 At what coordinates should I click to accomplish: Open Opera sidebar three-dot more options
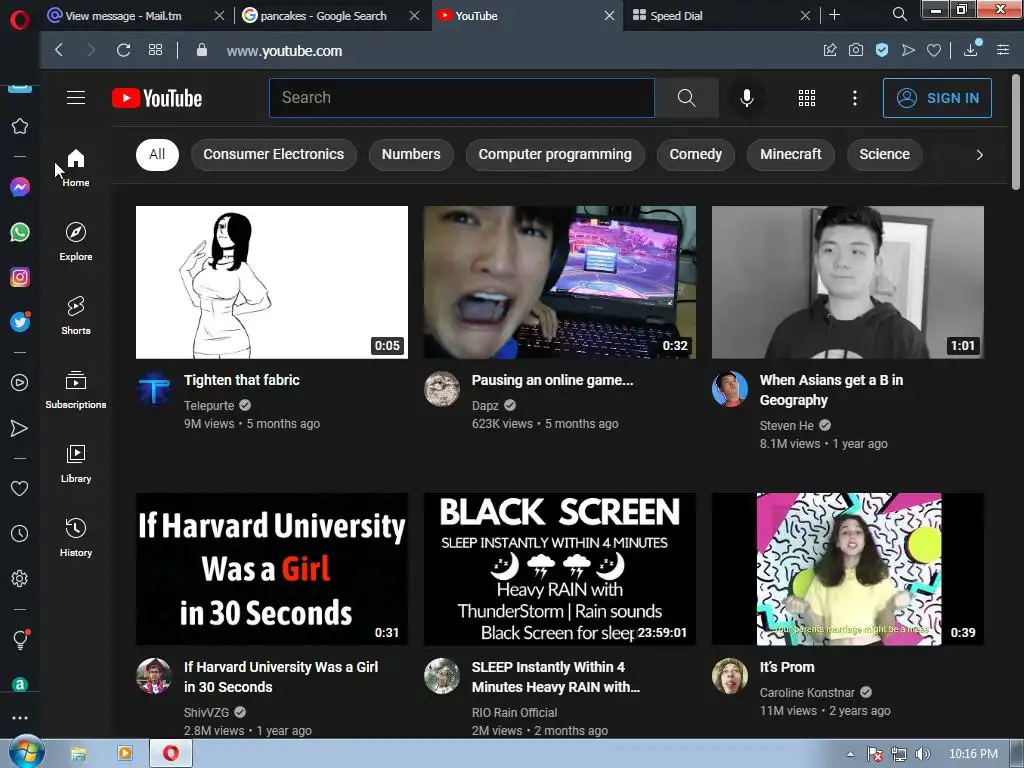point(20,717)
